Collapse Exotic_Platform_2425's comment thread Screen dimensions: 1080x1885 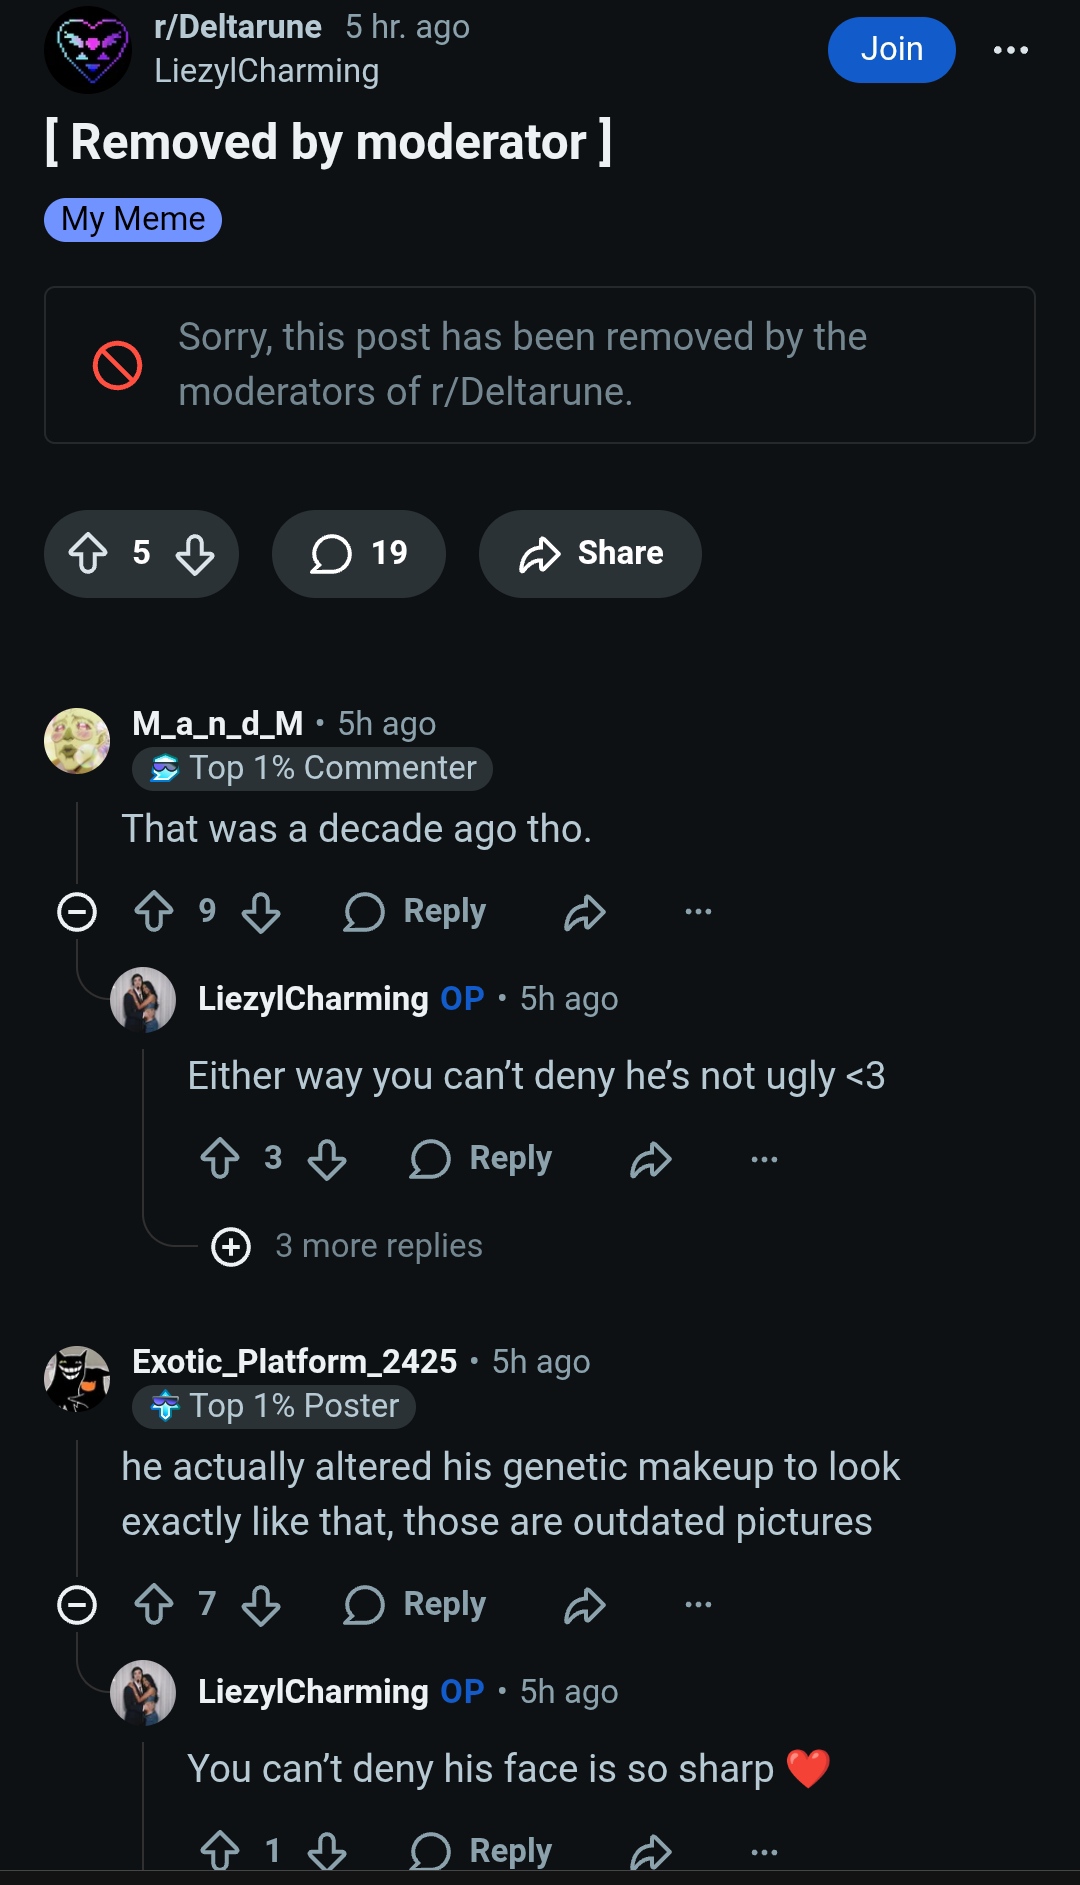click(x=77, y=1605)
